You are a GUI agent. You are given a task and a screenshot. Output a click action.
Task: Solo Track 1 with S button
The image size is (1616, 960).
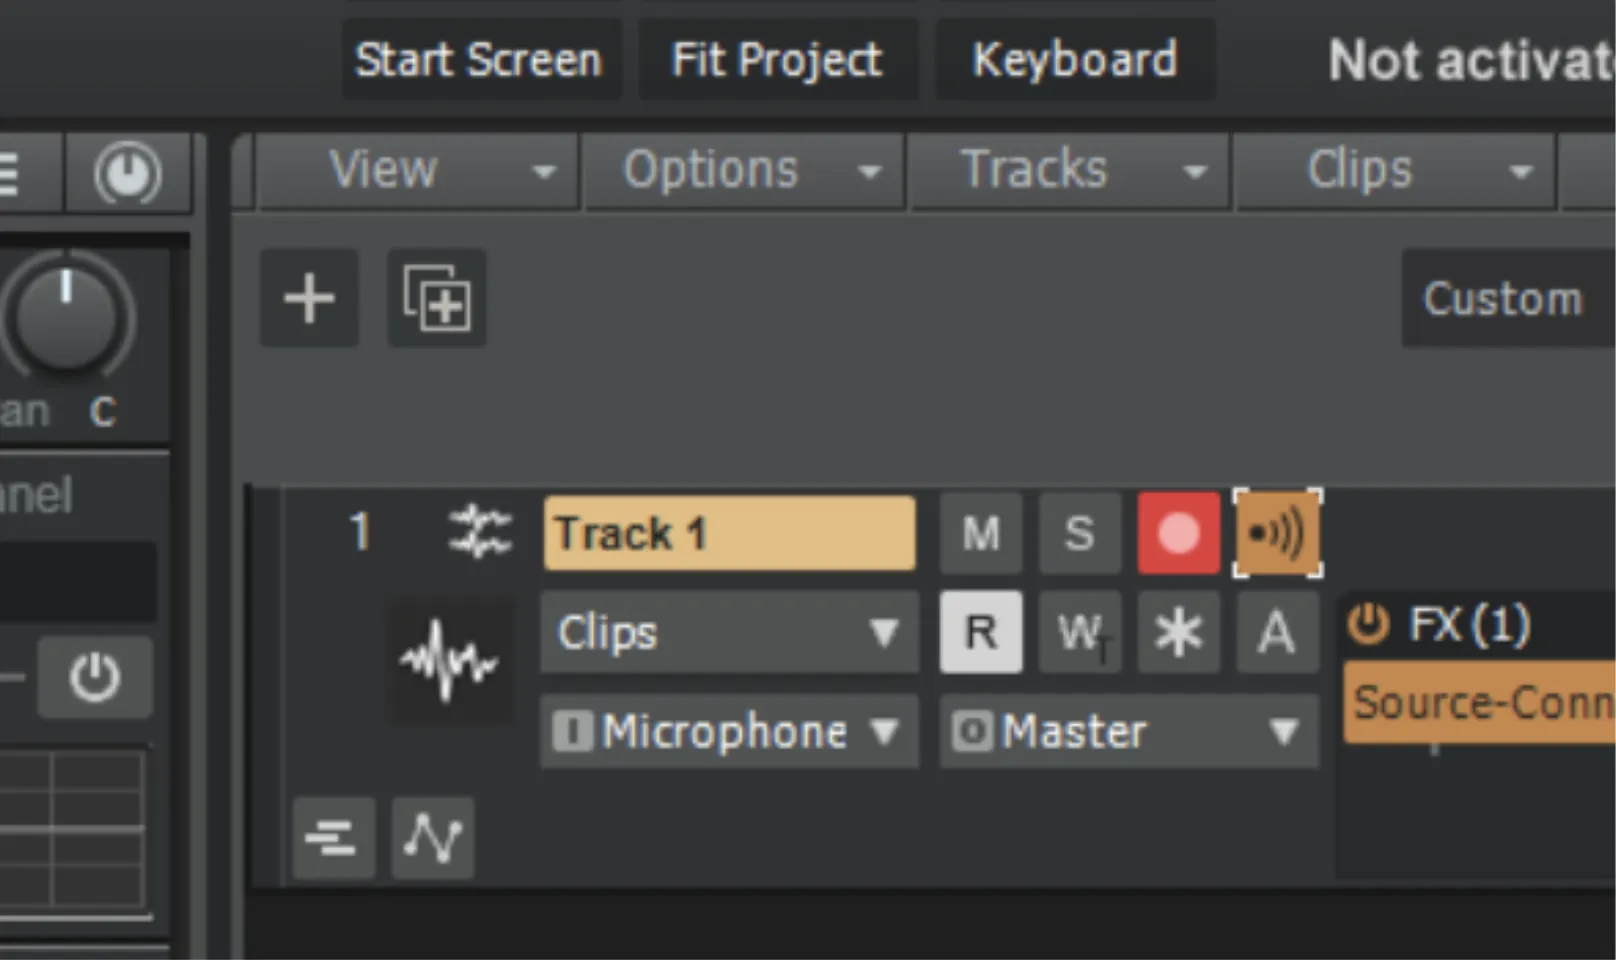(x=1080, y=533)
